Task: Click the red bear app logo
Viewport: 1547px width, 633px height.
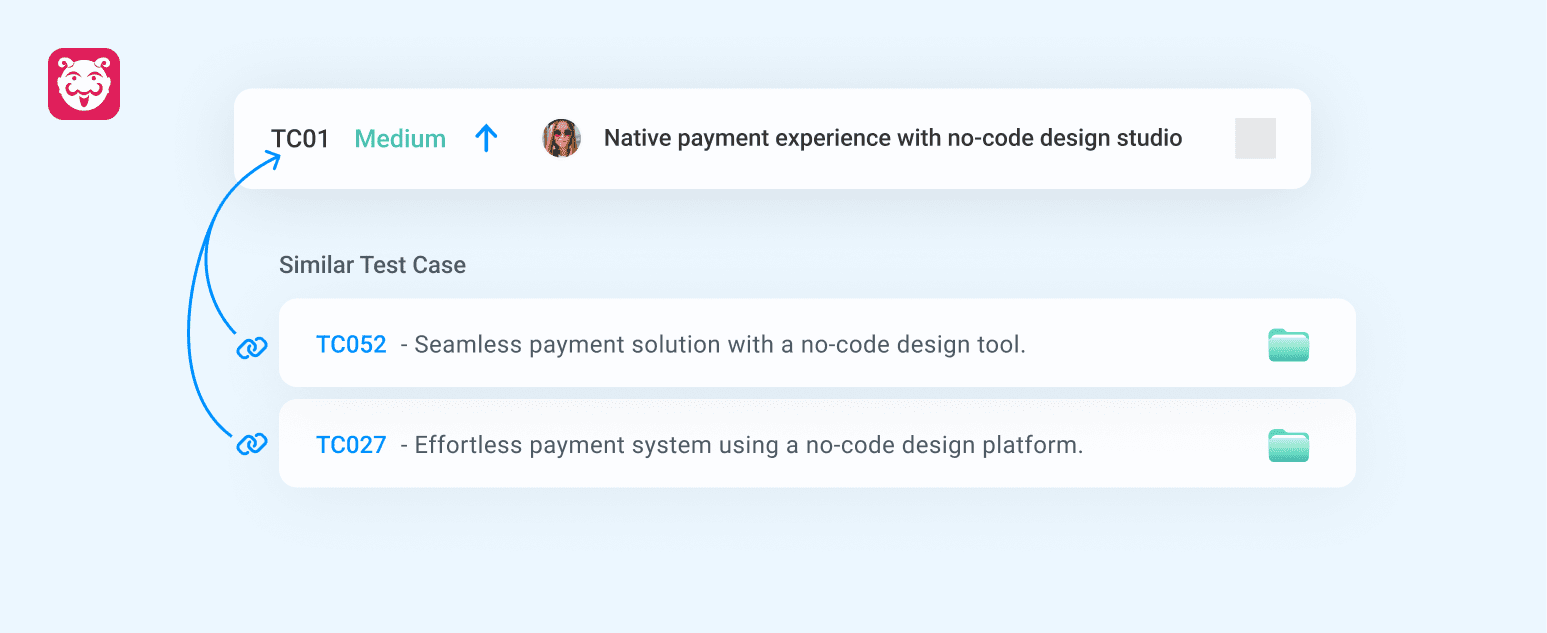Action: point(84,84)
